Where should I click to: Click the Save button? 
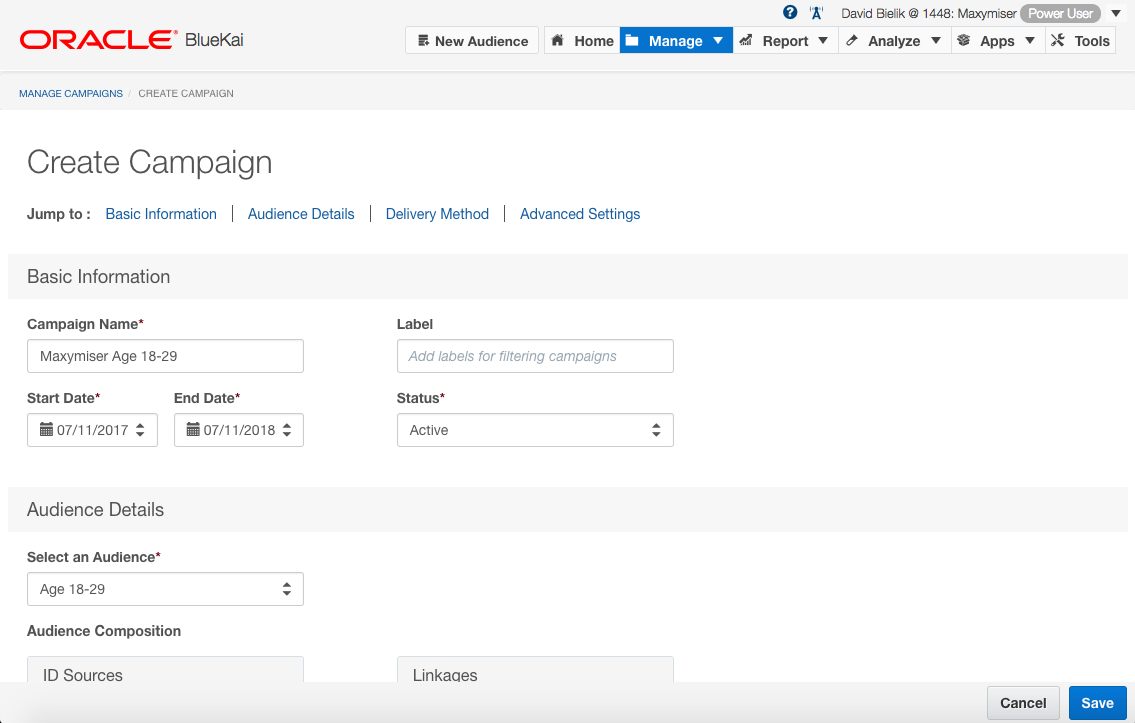[1097, 703]
